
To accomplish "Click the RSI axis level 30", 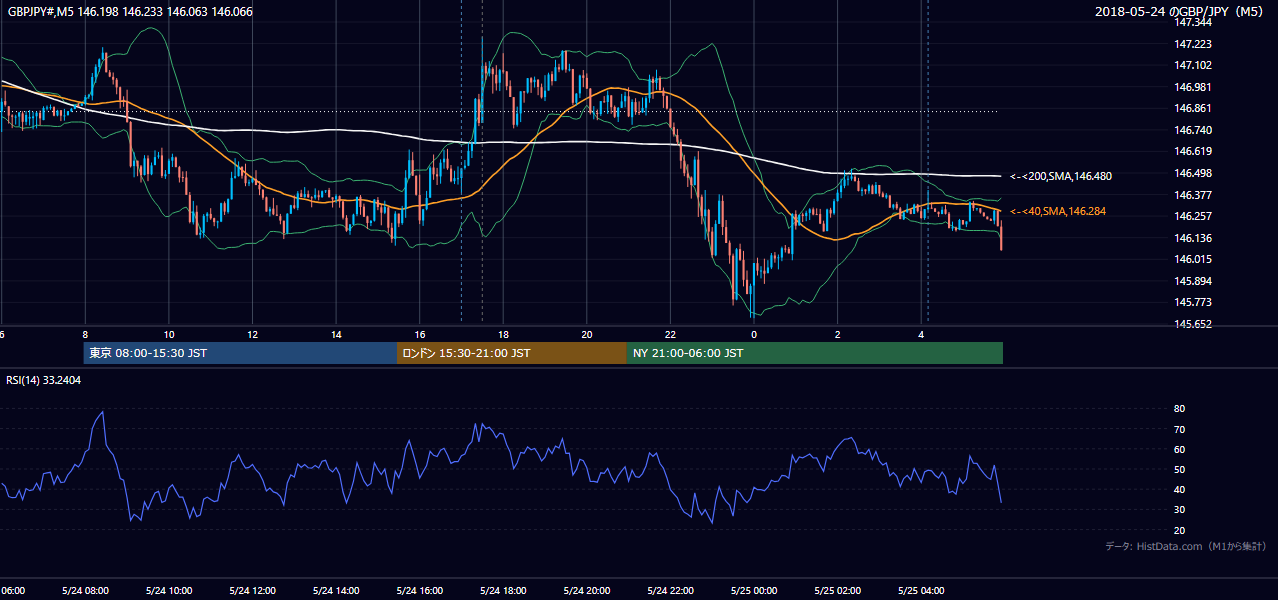I will (1180, 510).
